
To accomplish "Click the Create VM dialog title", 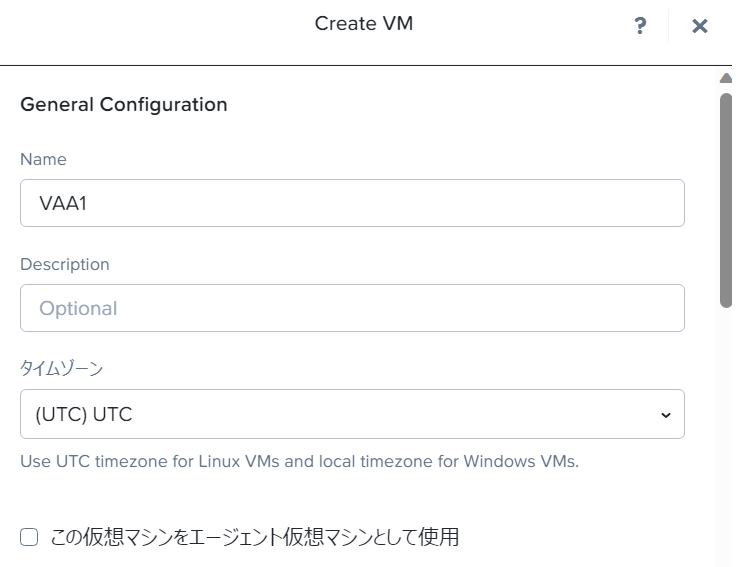I will click(364, 23).
